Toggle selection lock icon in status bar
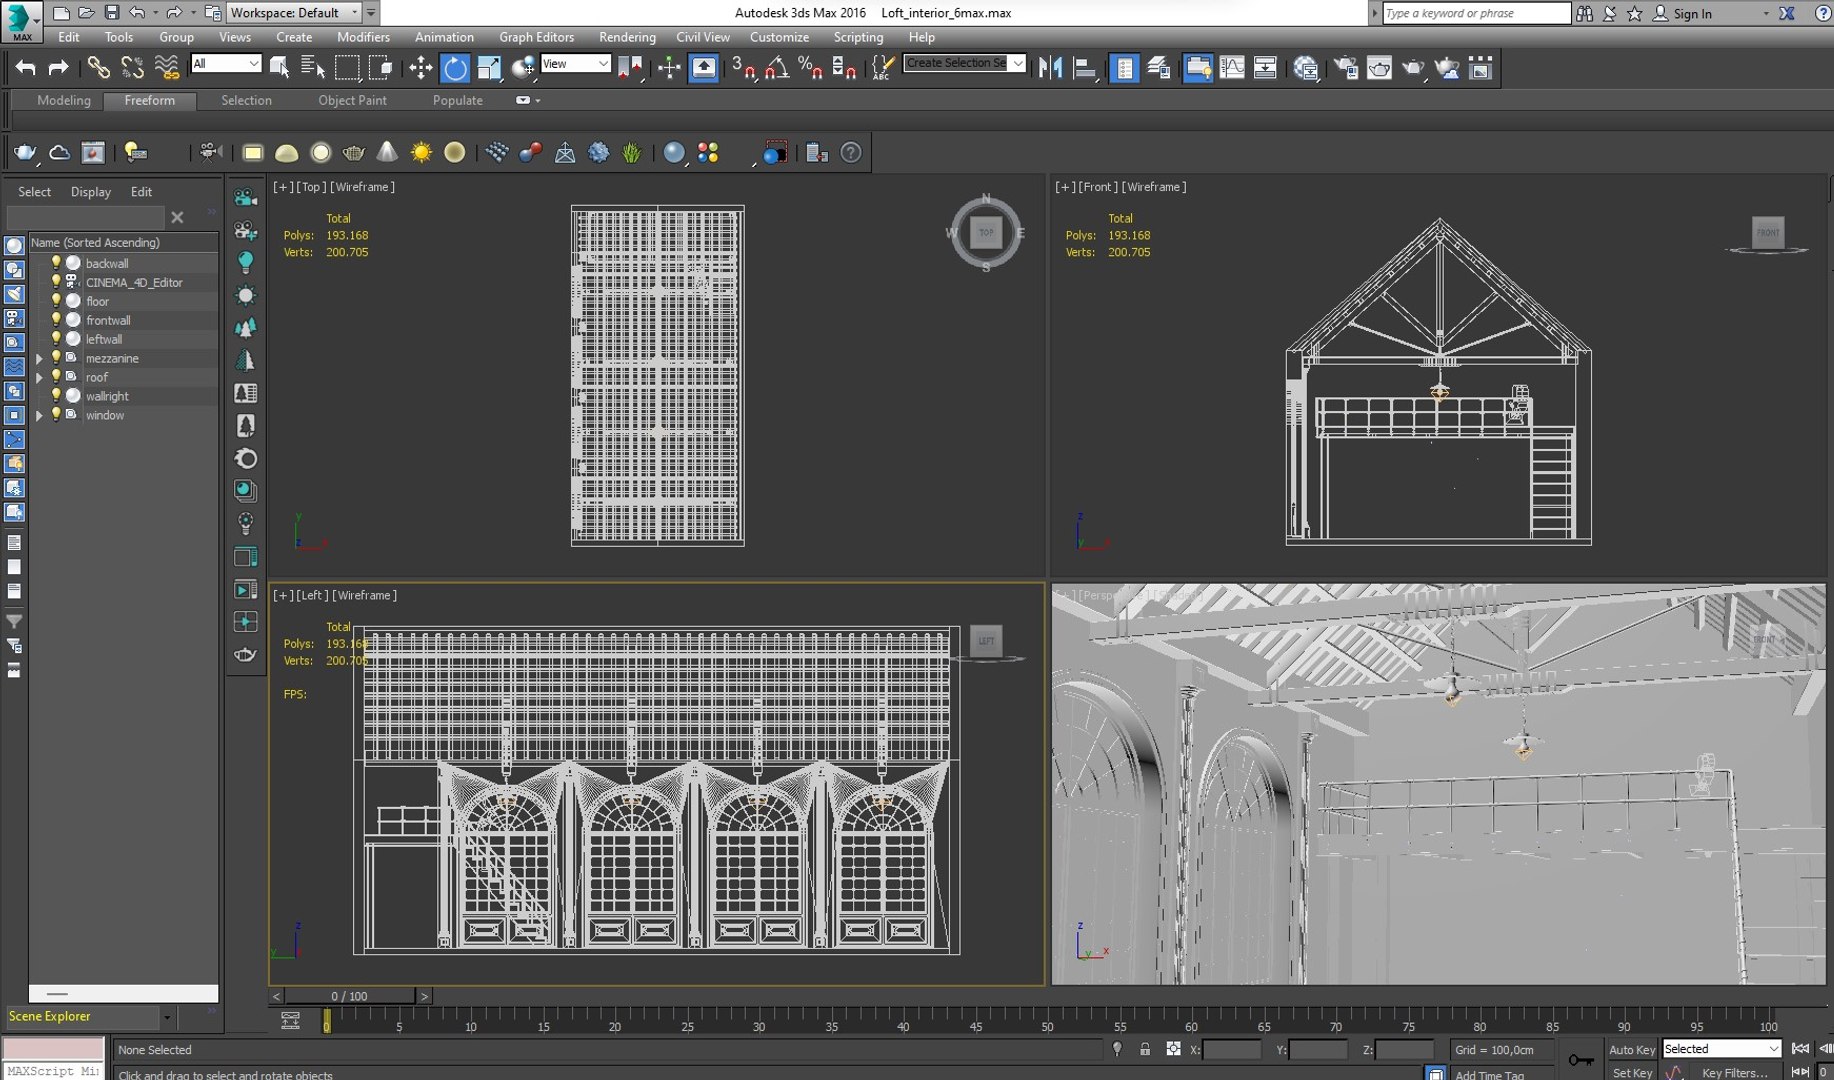This screenshot has width=1834, height=1080. pyautogui.click(x=1145, y=1049)
